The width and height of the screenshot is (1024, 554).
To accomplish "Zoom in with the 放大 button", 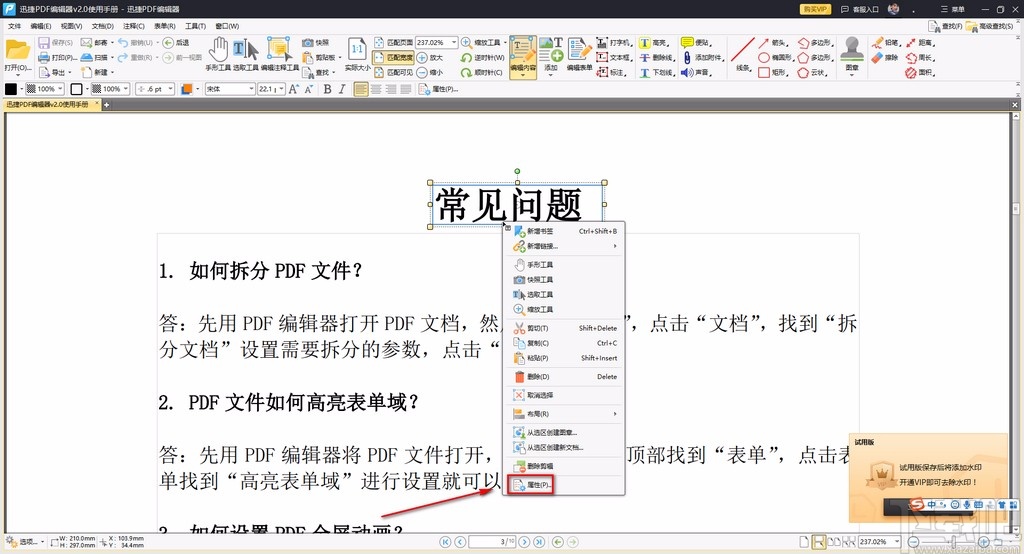I will click(430, 57).
